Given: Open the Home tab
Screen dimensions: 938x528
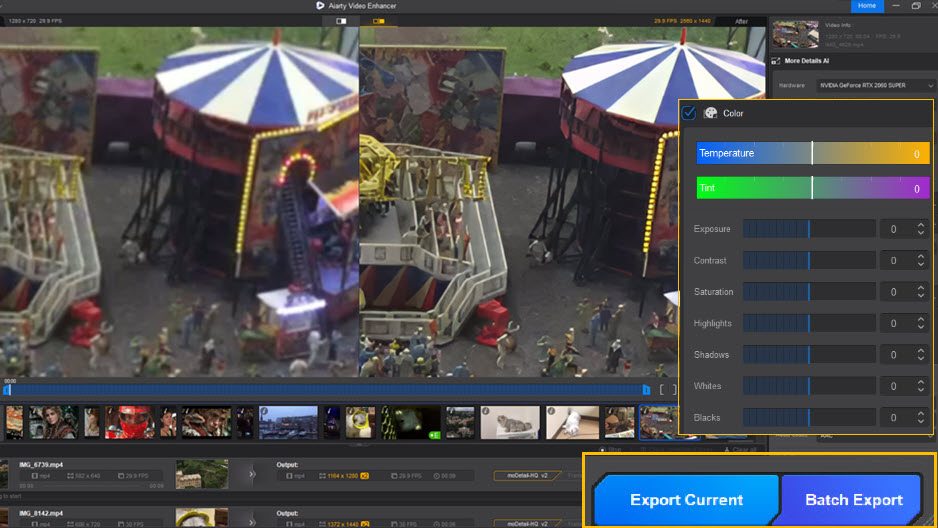Looking at the screenshot, I should [867, 6].
